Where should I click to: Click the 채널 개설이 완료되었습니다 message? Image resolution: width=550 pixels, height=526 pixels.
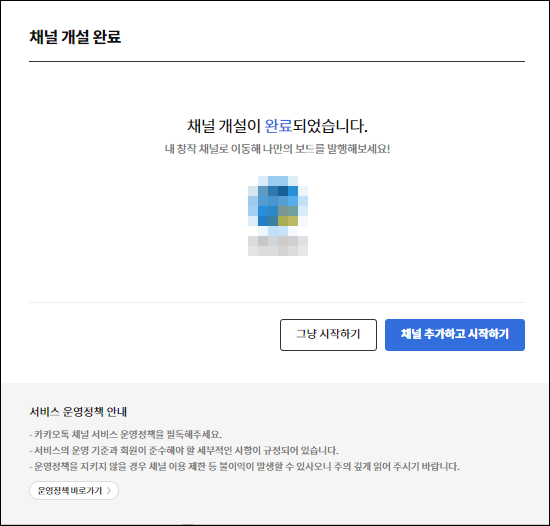tap(277, 126)
